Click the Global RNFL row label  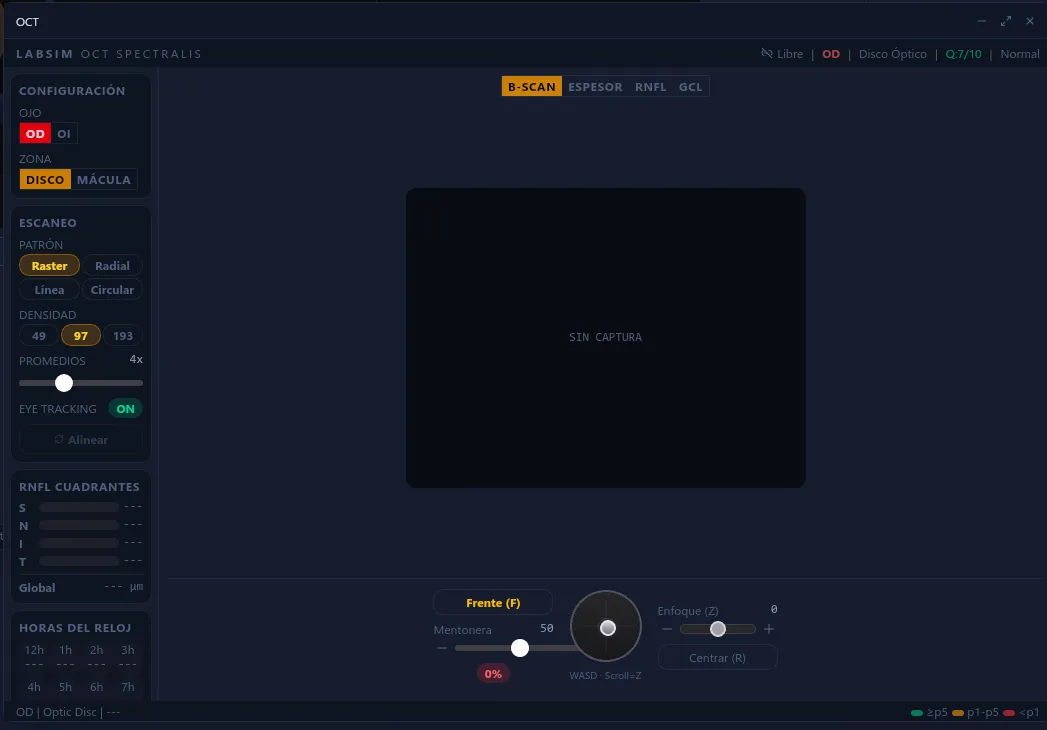(x=37, y=588)
